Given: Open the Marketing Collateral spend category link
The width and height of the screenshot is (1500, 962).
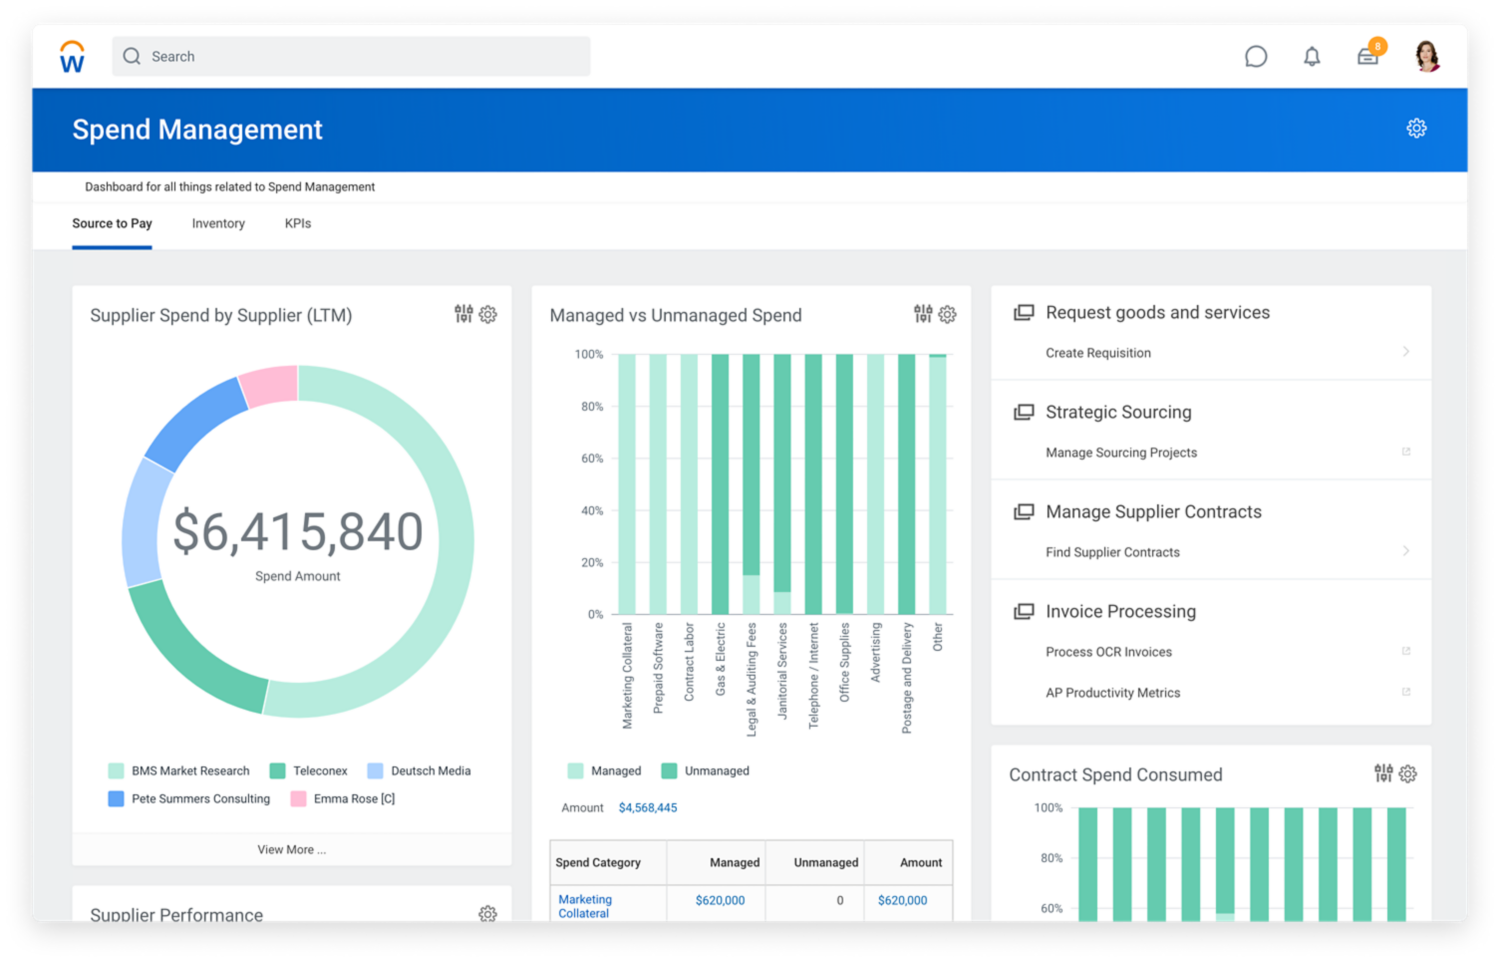Looking at the screenshot, I should pos(585,906).
